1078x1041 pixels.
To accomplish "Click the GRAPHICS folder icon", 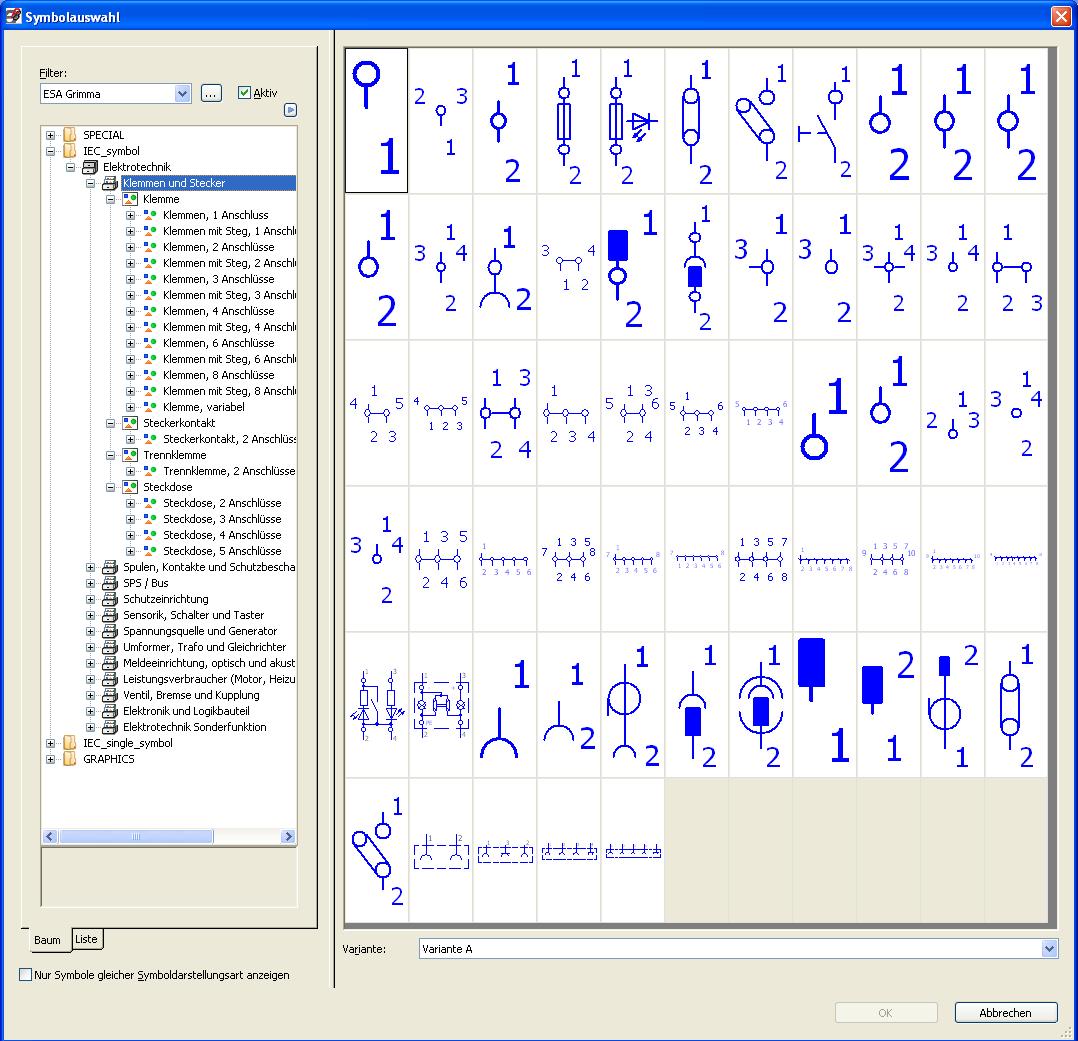I will tap(69, 759).
